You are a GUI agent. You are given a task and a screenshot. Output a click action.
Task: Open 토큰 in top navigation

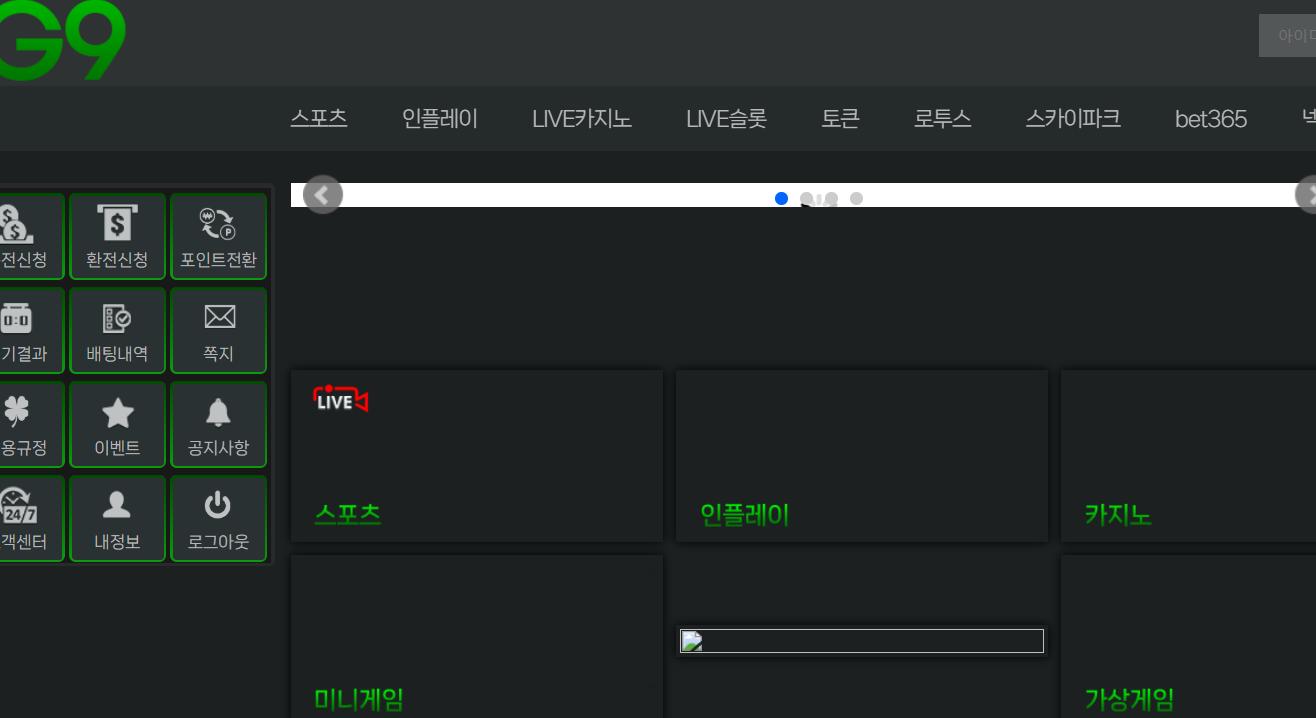[840, 119]
